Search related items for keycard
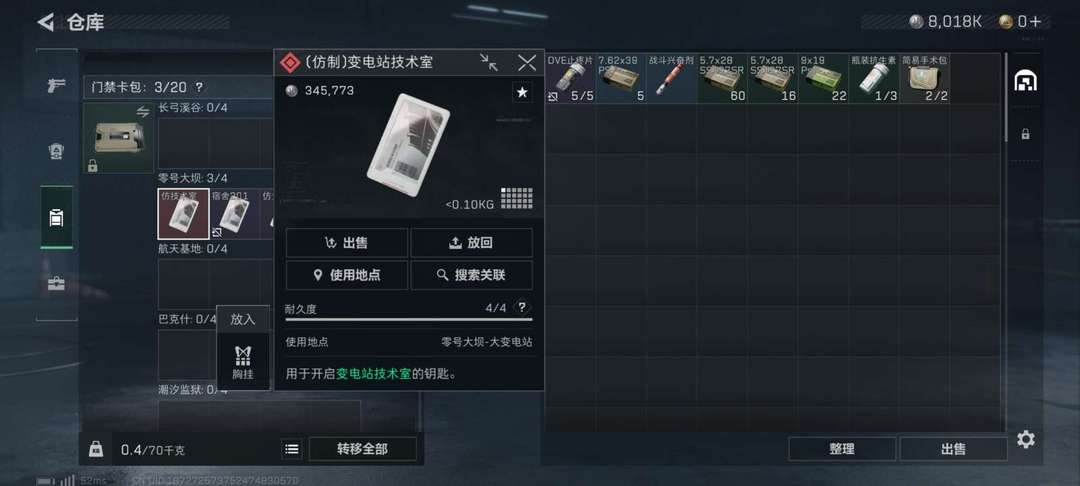 click(x=472, y=275)
